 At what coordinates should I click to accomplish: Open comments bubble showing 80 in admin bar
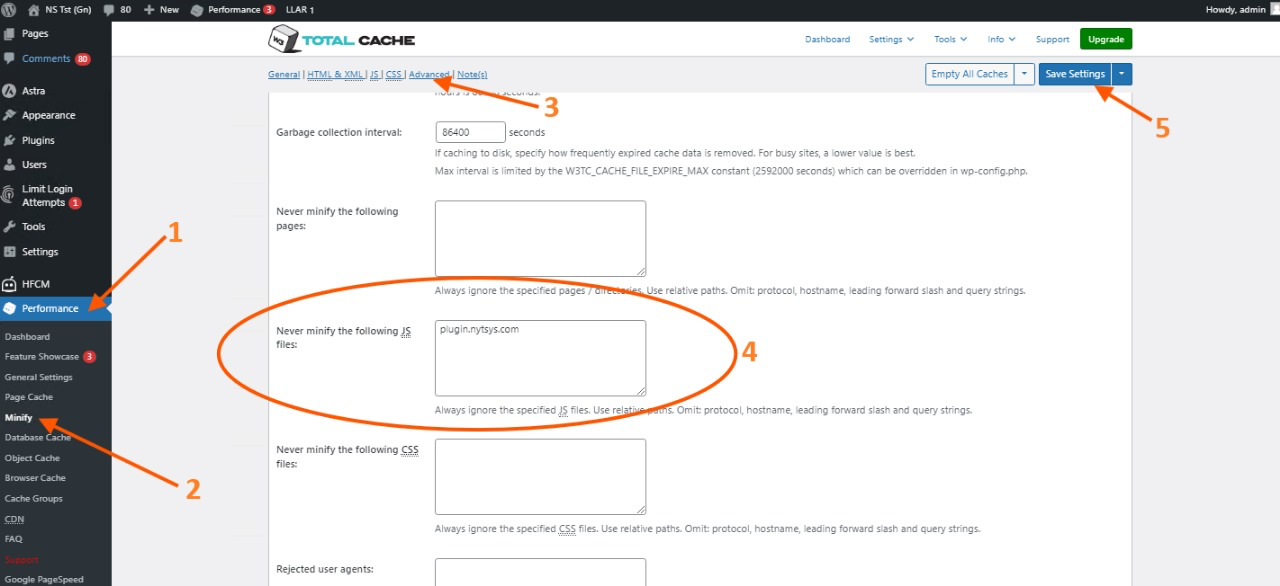point(117,9)
